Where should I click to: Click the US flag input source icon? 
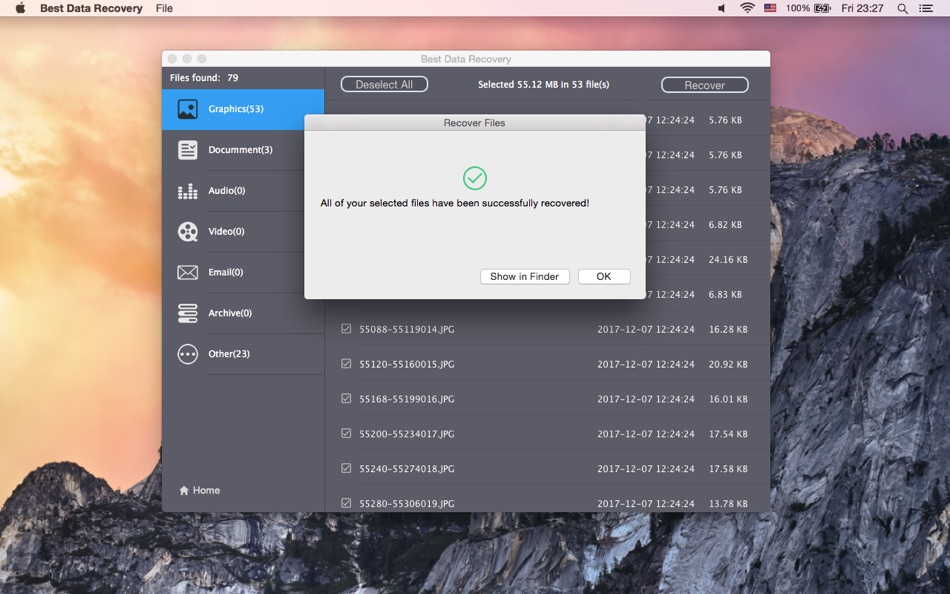[x=770, y=8]
